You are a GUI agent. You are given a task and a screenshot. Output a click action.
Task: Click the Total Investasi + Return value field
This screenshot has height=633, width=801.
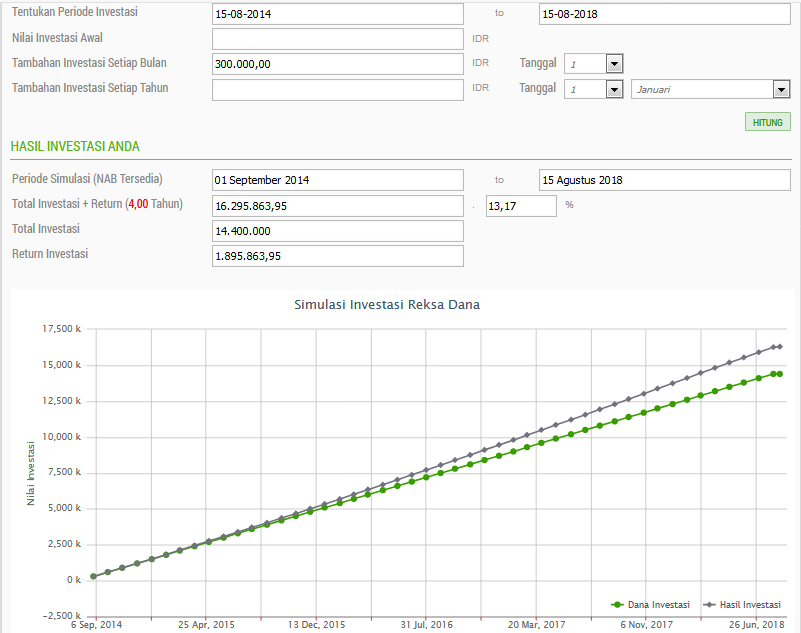tap(338, 206)
